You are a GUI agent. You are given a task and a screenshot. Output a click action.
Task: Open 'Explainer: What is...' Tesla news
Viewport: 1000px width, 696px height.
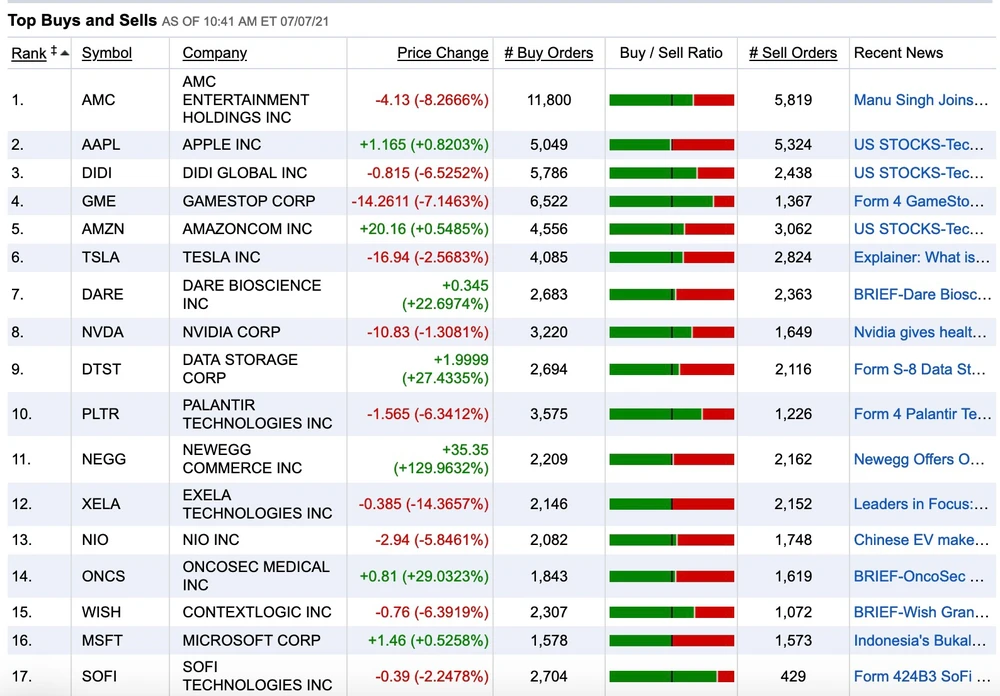pyautogui.click(x=921, y=257)
